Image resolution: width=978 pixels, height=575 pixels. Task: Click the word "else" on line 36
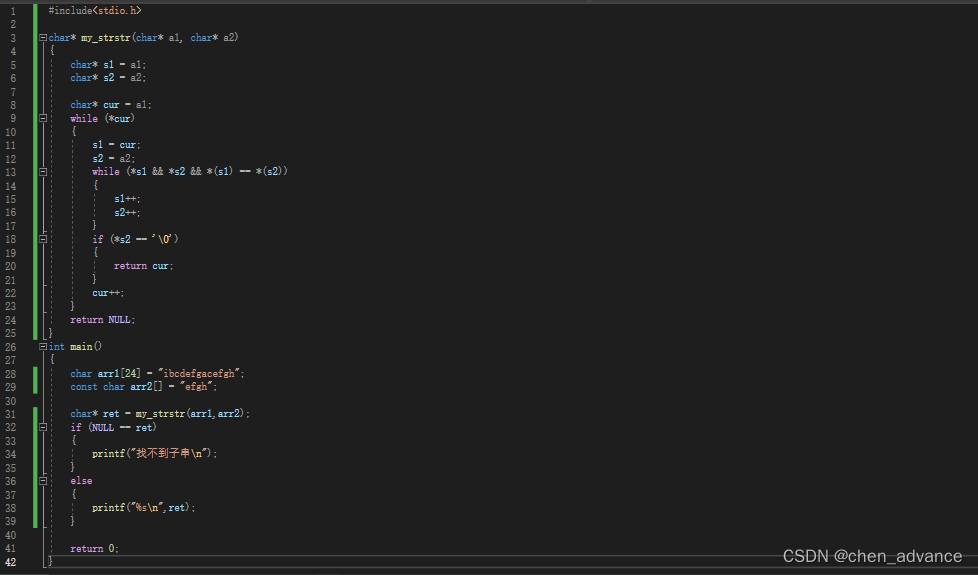click(81, 481)
